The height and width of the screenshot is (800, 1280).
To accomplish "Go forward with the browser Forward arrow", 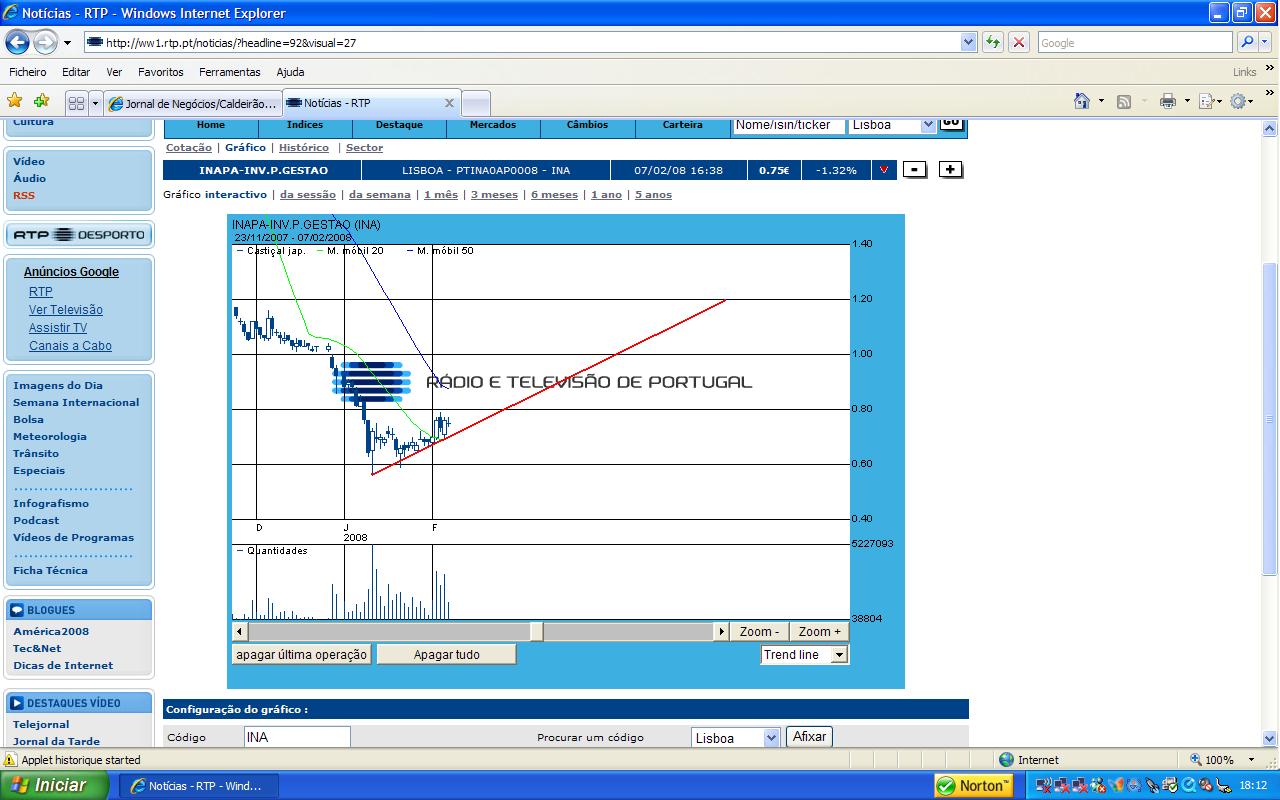I will click(45, 43).
